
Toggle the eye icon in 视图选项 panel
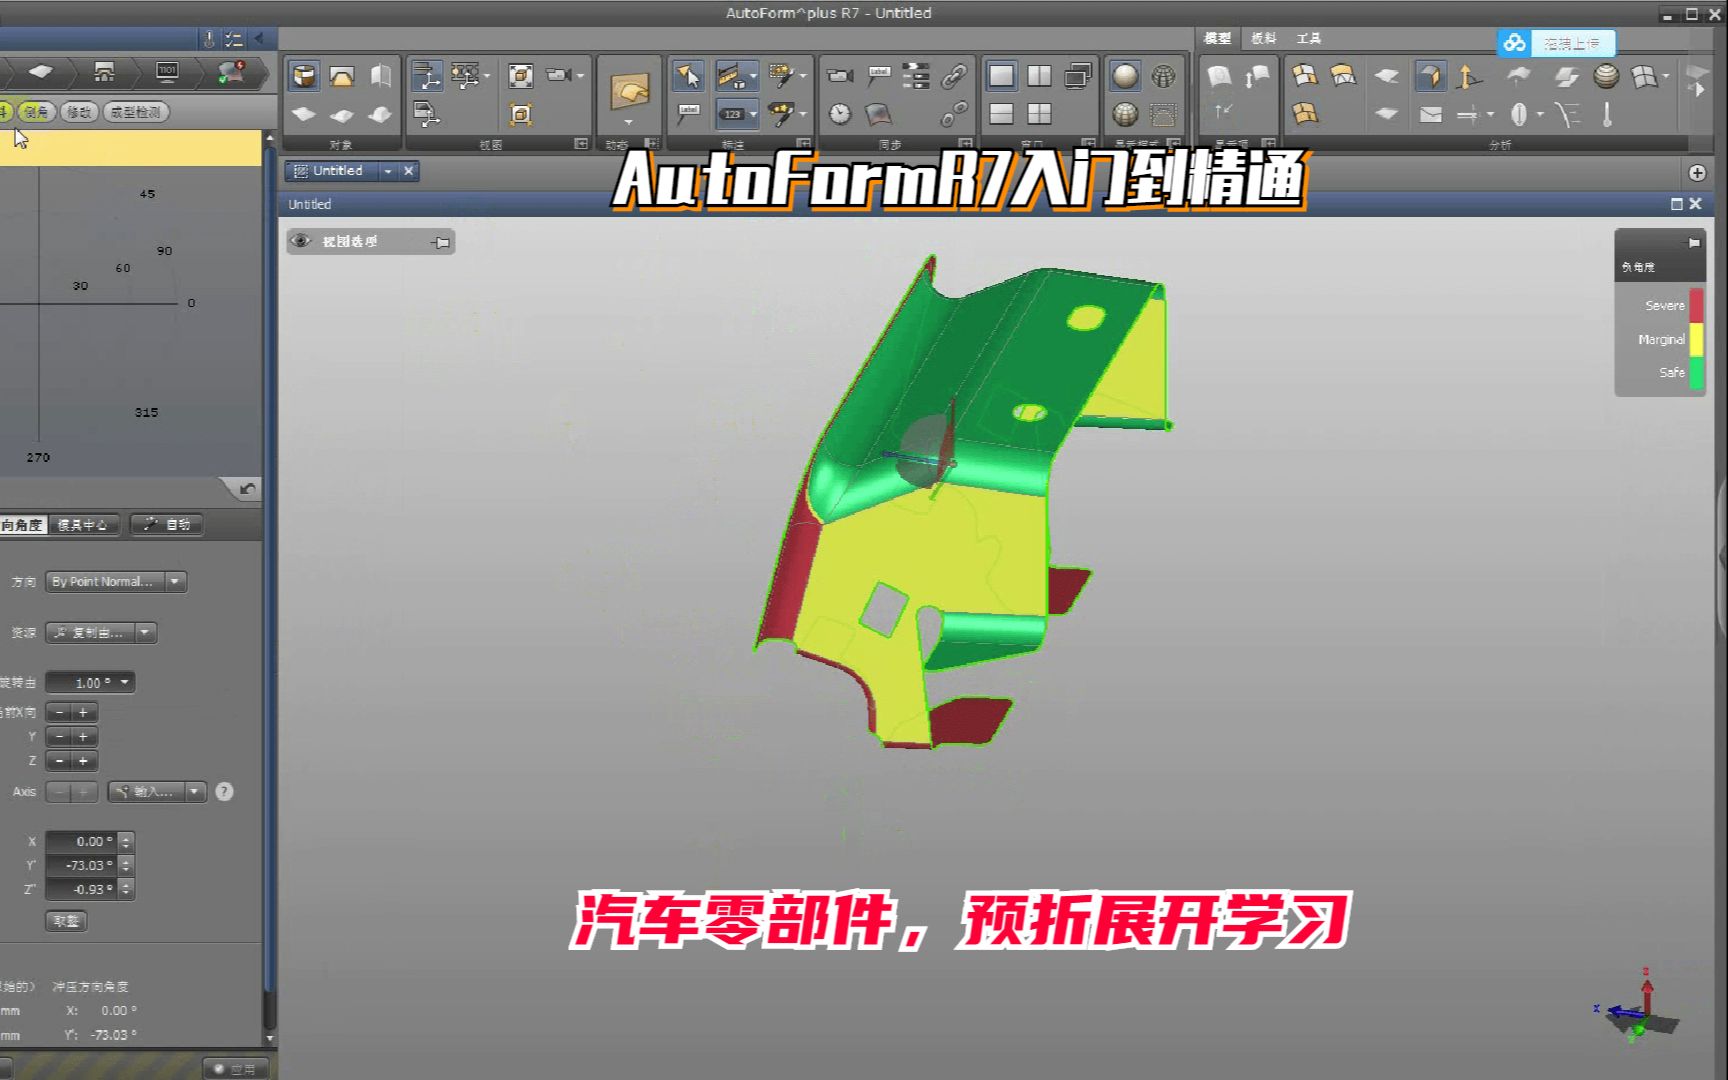coord(300,241)
